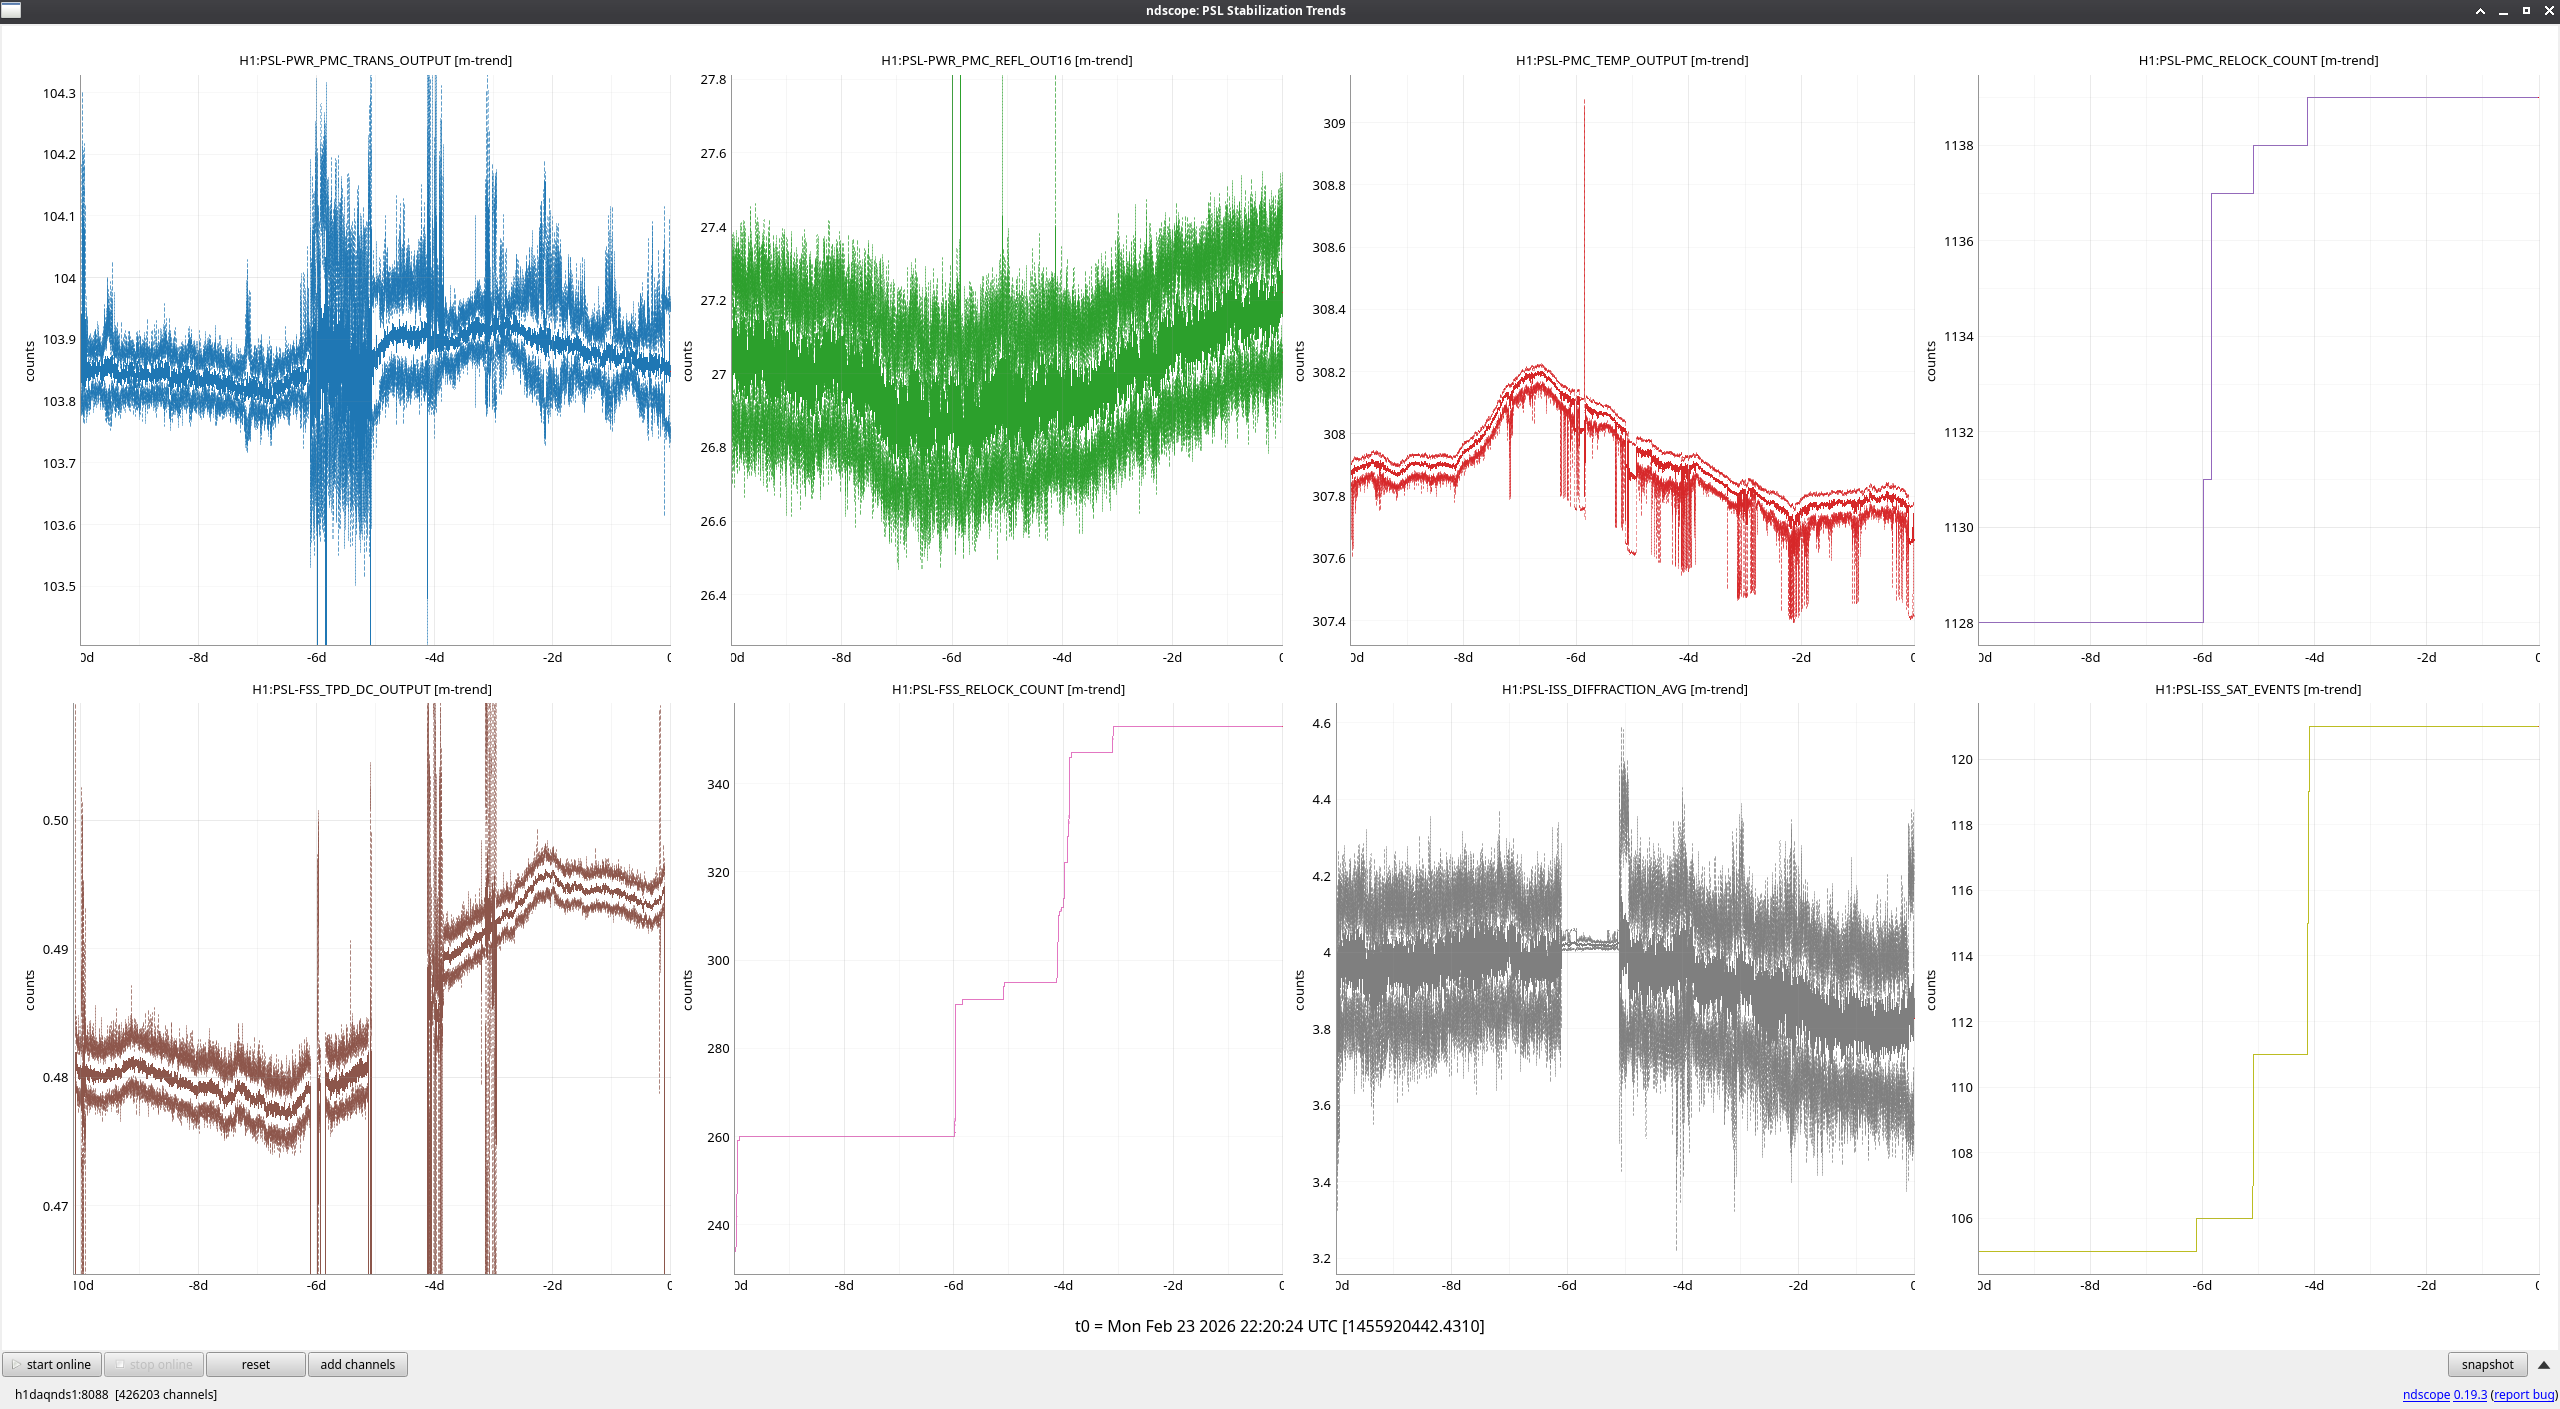Click the t0 timestamp label
The image size is (2560, 1409).
1279,1326
